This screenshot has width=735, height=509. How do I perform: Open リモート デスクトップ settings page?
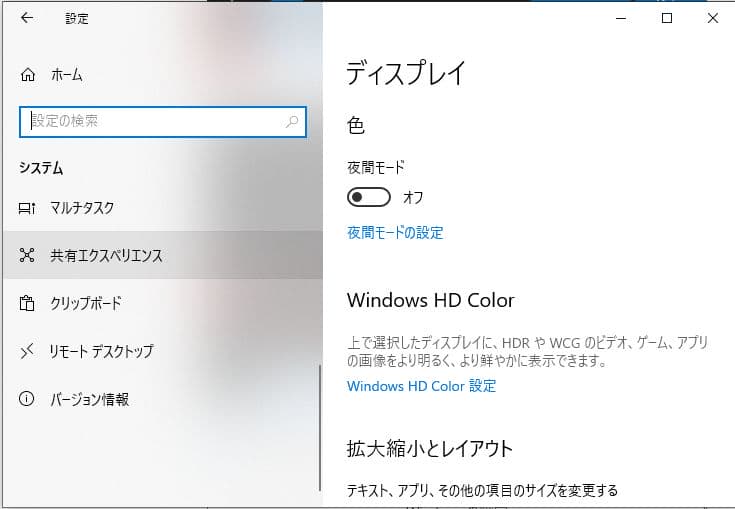coord(163,351)
